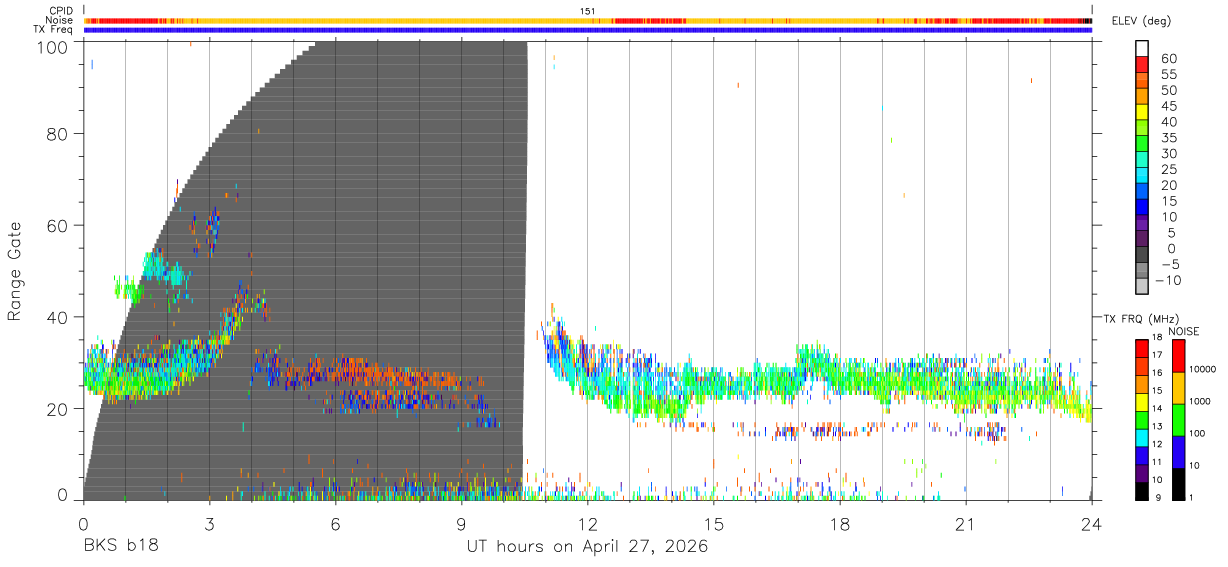Click UT hours axis tick 9

(462, 523)
